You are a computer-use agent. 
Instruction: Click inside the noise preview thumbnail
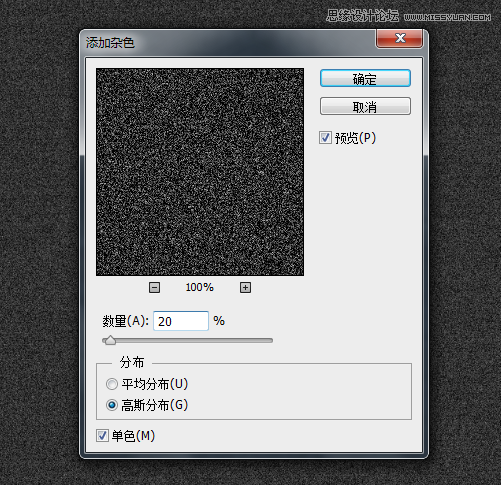[x=200, y=172]
